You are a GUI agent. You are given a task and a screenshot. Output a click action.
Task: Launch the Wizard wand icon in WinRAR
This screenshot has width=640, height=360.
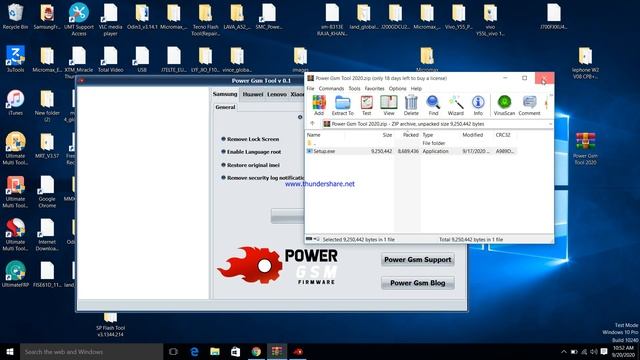coord(456,105)
